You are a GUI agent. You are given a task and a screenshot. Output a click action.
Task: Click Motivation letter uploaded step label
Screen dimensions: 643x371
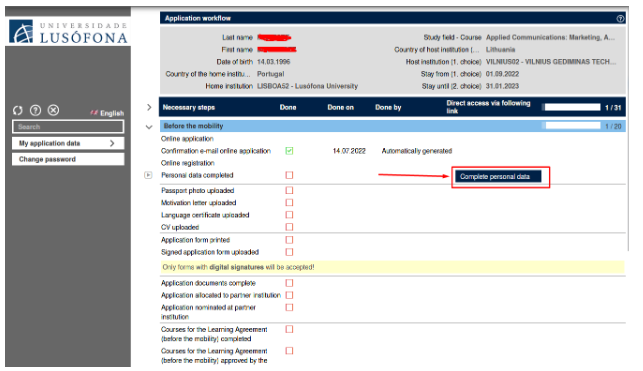click(x=198, y=203)
